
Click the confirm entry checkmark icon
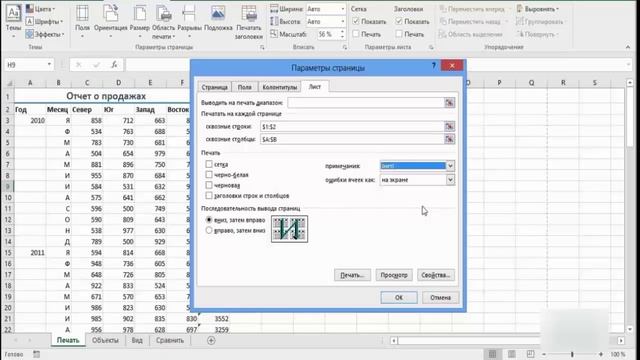[x=96, y=64]
